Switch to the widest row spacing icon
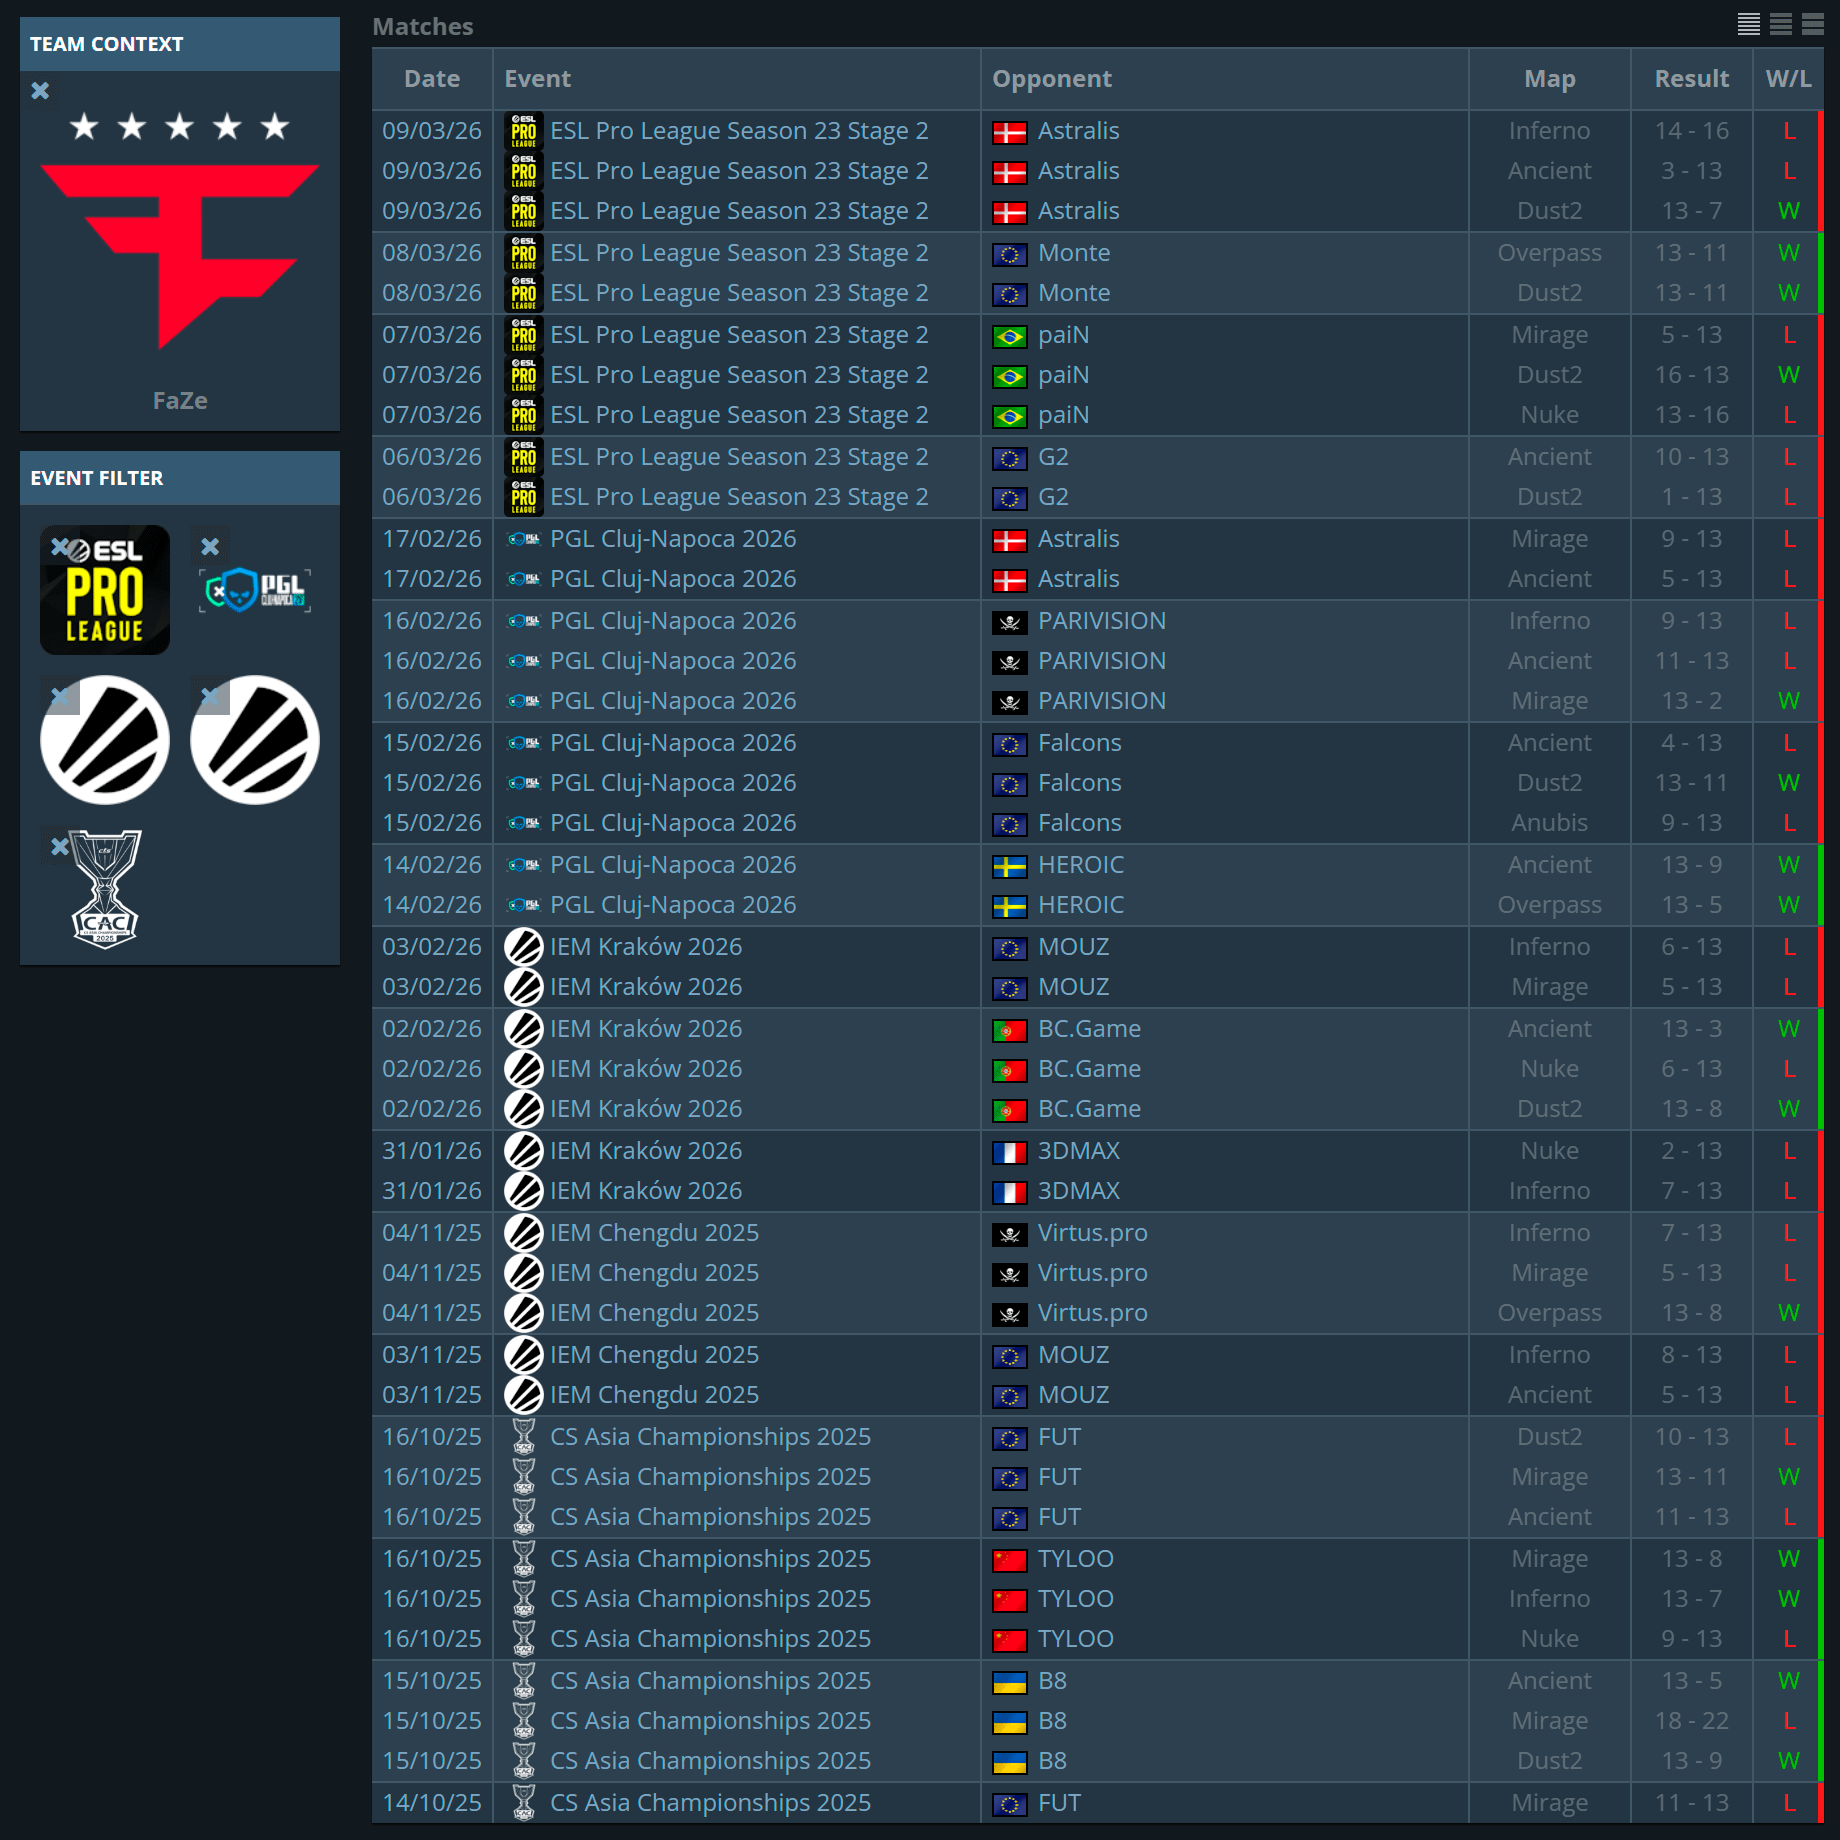1840x1840 pixels. click(x=1812, y=25)
